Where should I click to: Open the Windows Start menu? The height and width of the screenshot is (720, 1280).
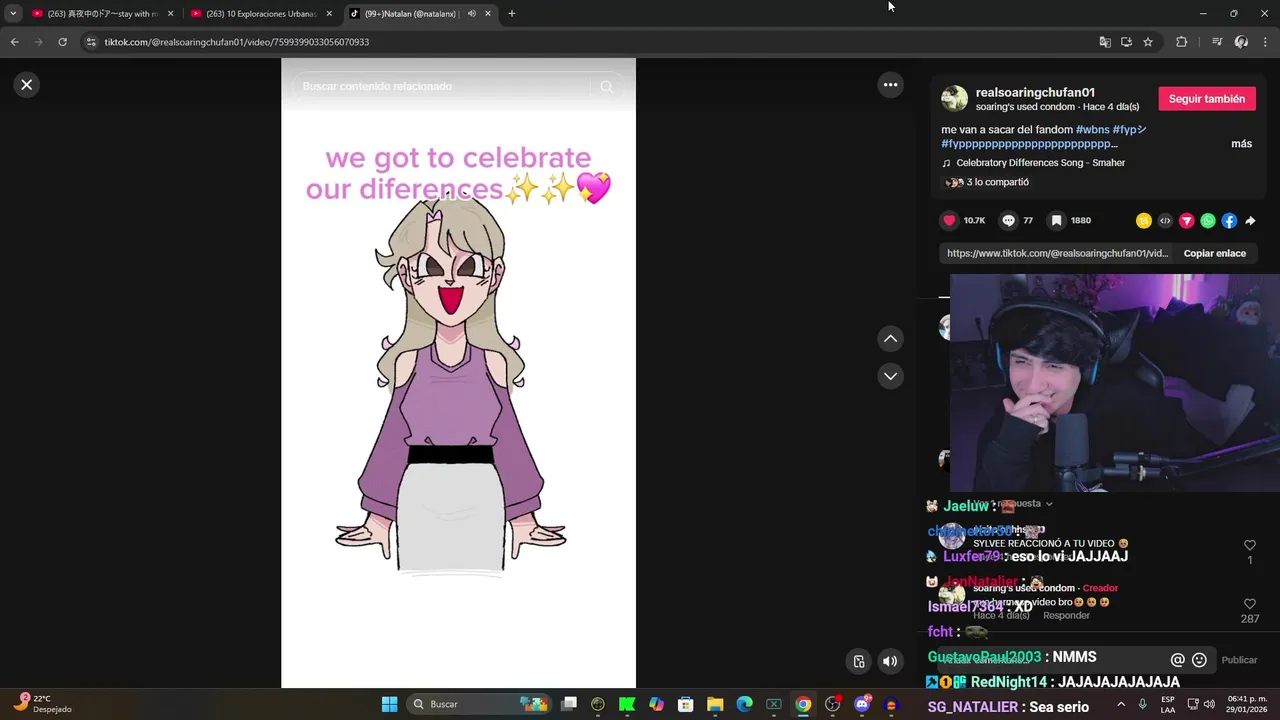click(x=389, y=704)
